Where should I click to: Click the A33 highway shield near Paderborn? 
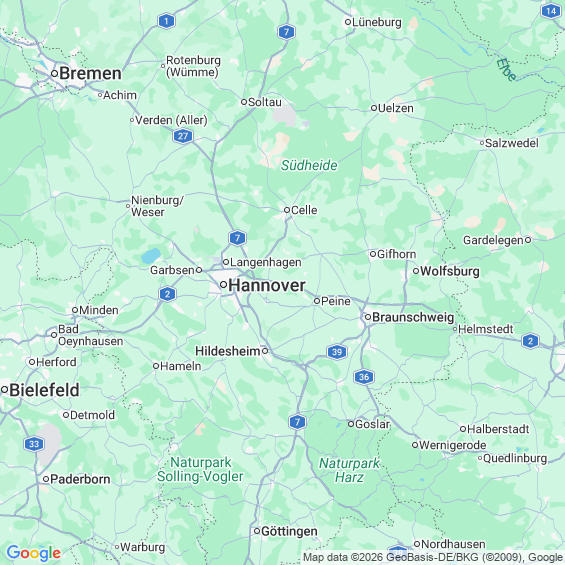(x=34, y=444)
